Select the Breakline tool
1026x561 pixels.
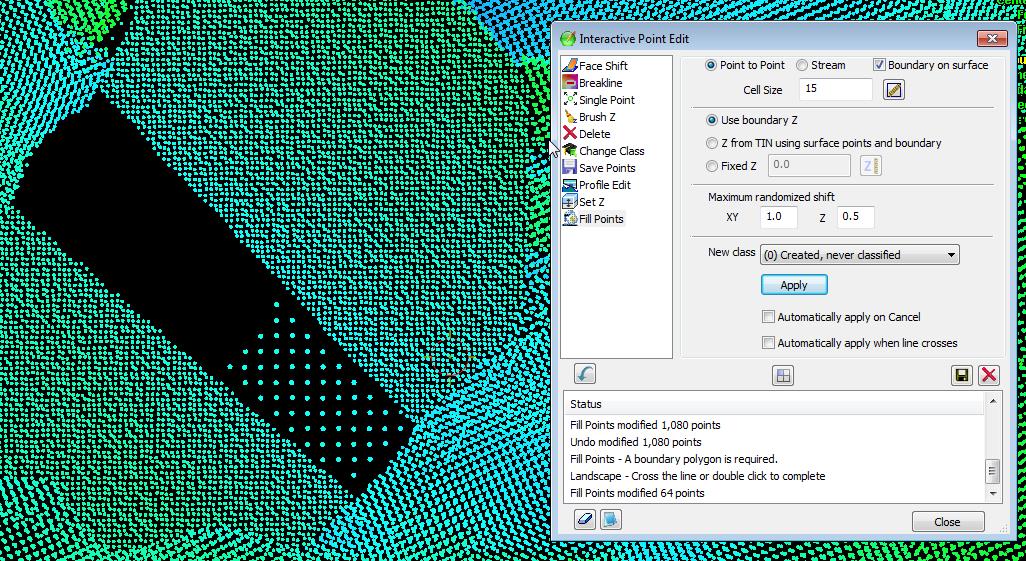592,83
